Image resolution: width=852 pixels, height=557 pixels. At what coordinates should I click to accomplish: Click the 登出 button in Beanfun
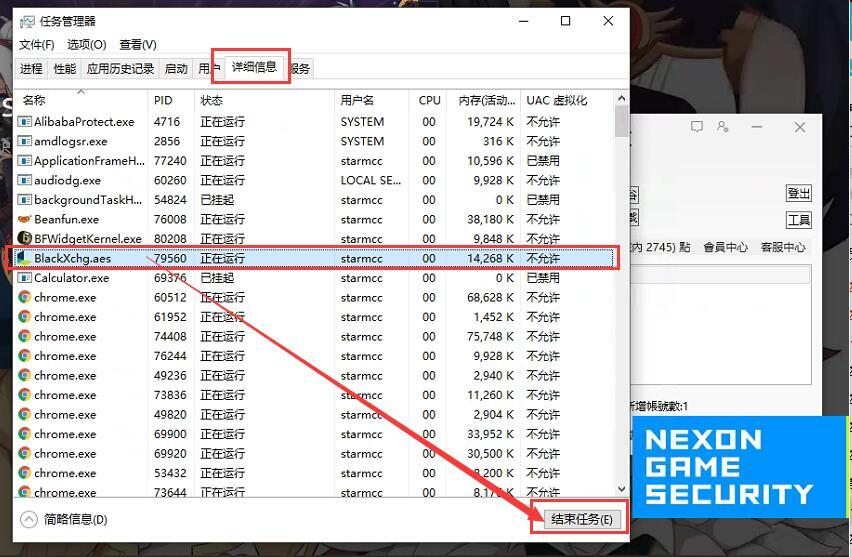pos(798,193)
